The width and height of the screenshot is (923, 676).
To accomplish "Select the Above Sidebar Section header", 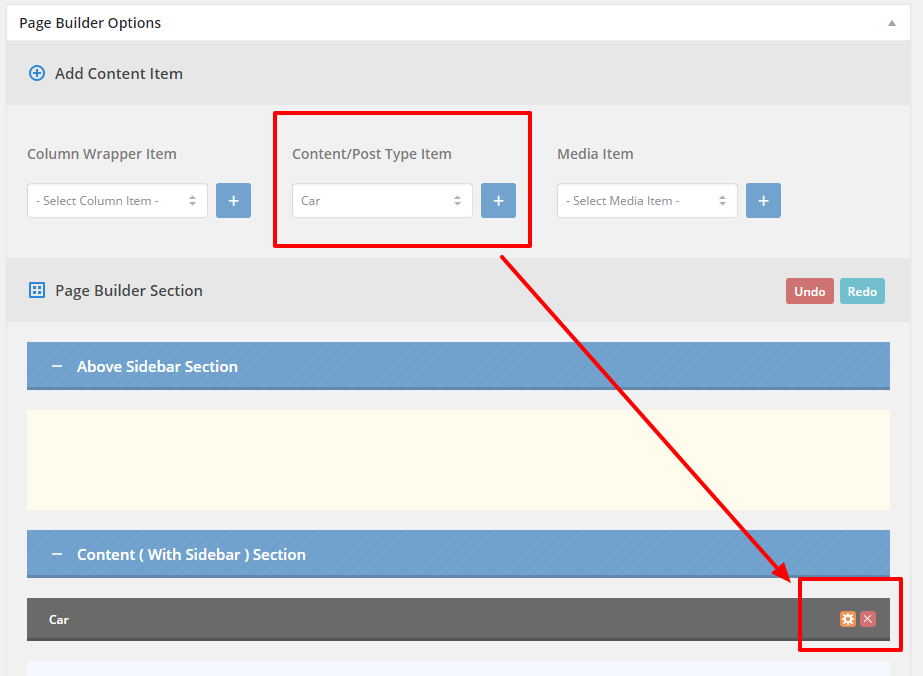I will pyautogui.click(x=458, y=366).
